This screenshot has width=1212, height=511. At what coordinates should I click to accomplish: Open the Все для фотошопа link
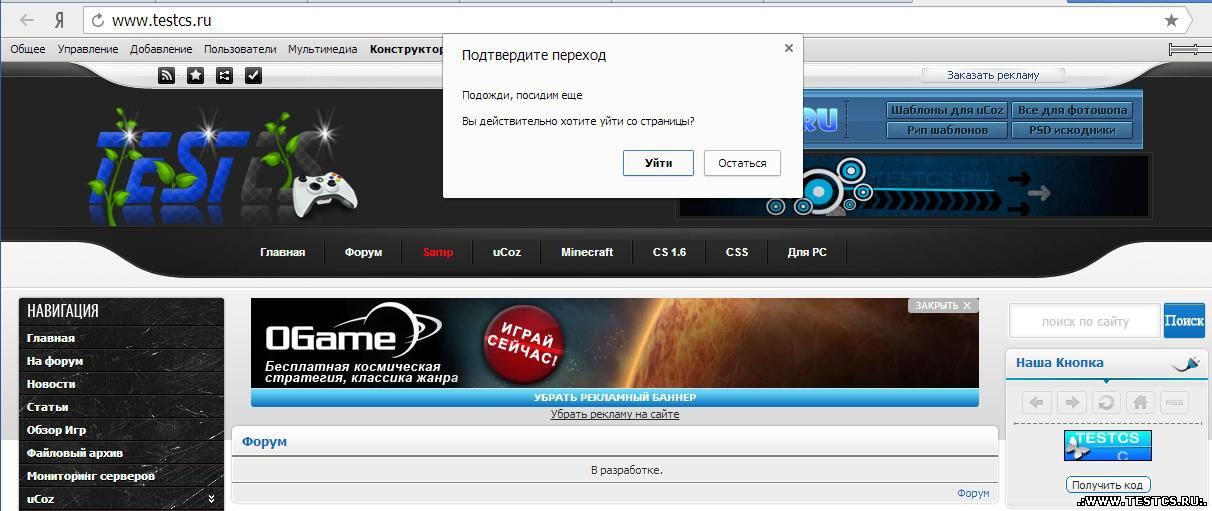coord(1072,110)
